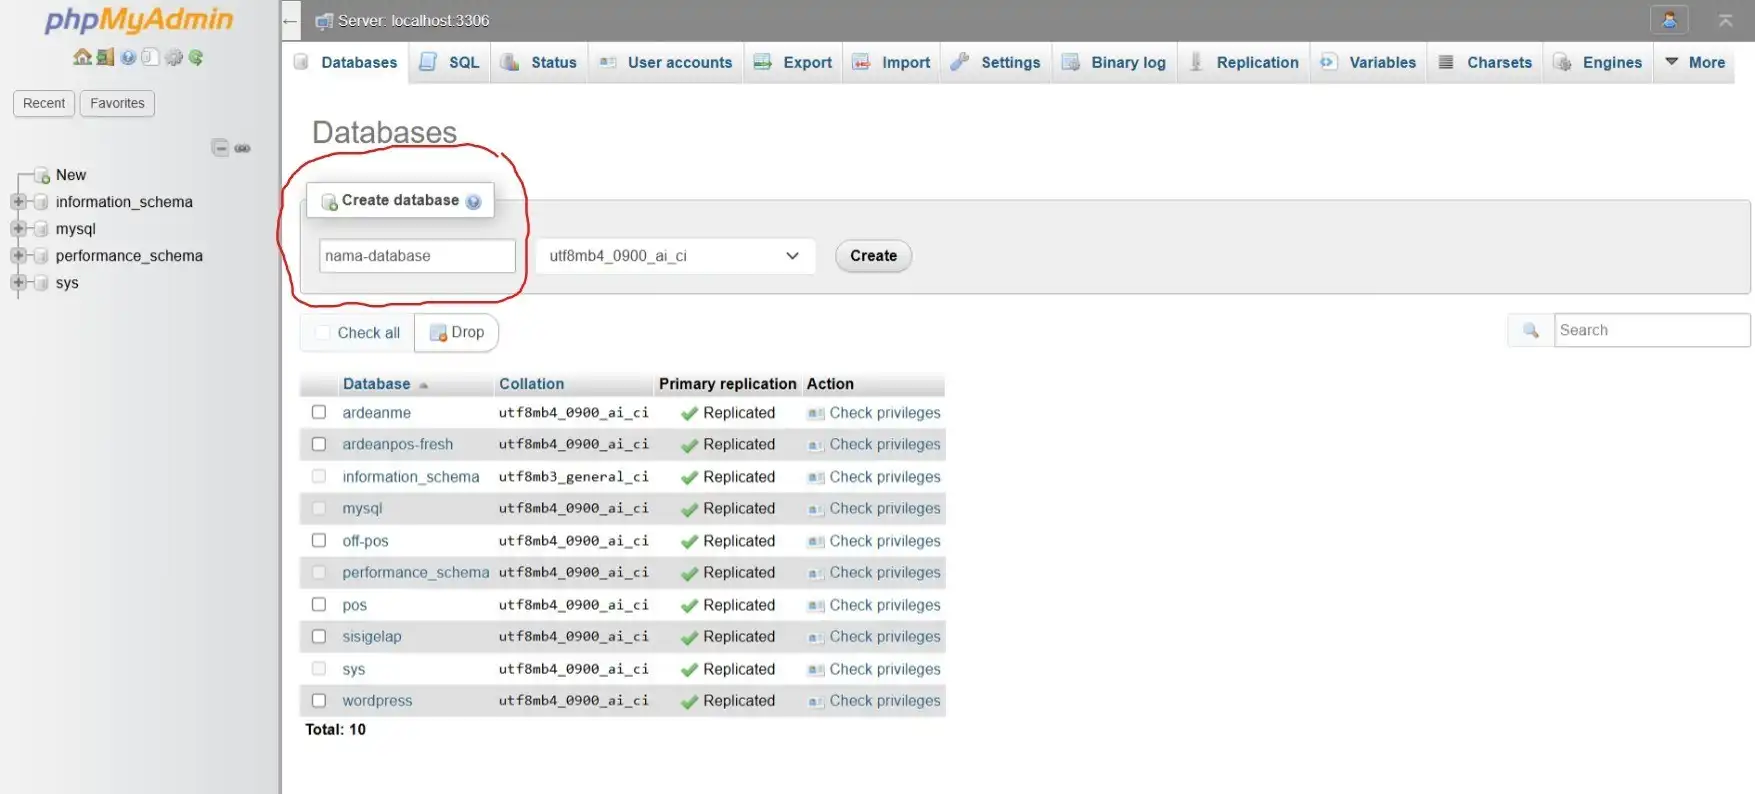This screenshot has width=1755, height=794.
Task: Open the Favorites tables button
Action: [117, 103]
